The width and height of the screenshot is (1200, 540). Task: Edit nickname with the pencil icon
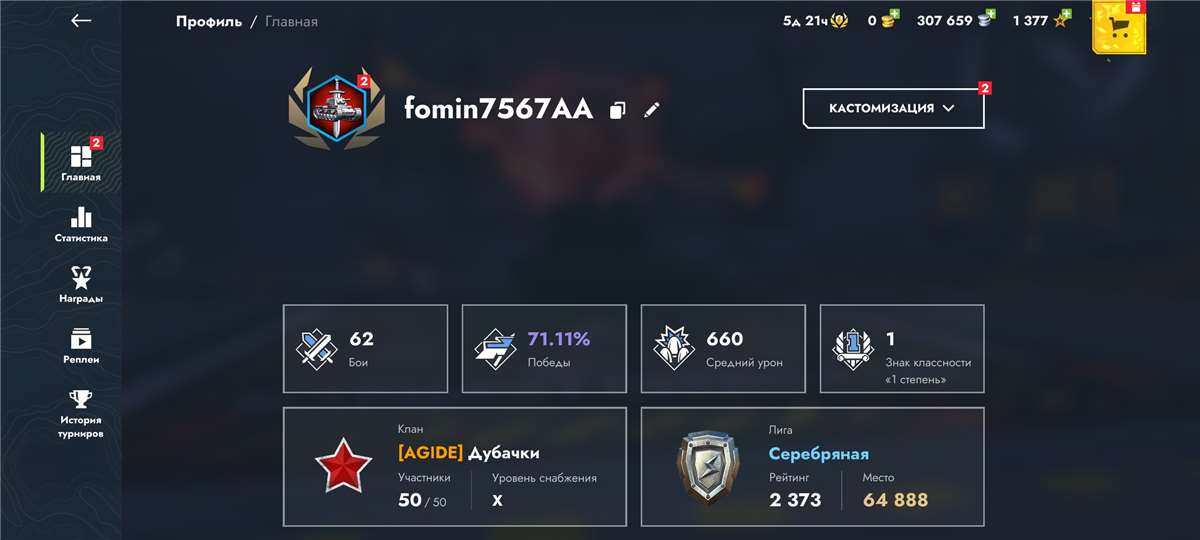click(652, 109)
